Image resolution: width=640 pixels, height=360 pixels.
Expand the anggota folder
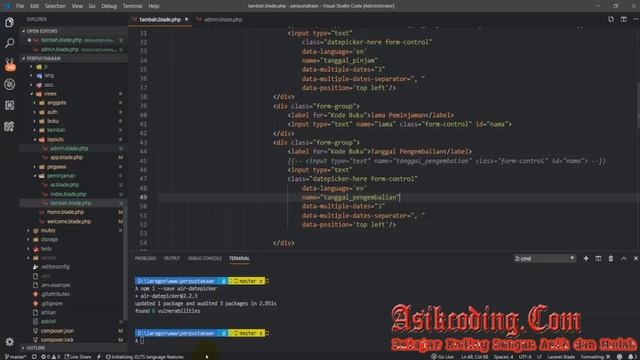tap(56, 103)
